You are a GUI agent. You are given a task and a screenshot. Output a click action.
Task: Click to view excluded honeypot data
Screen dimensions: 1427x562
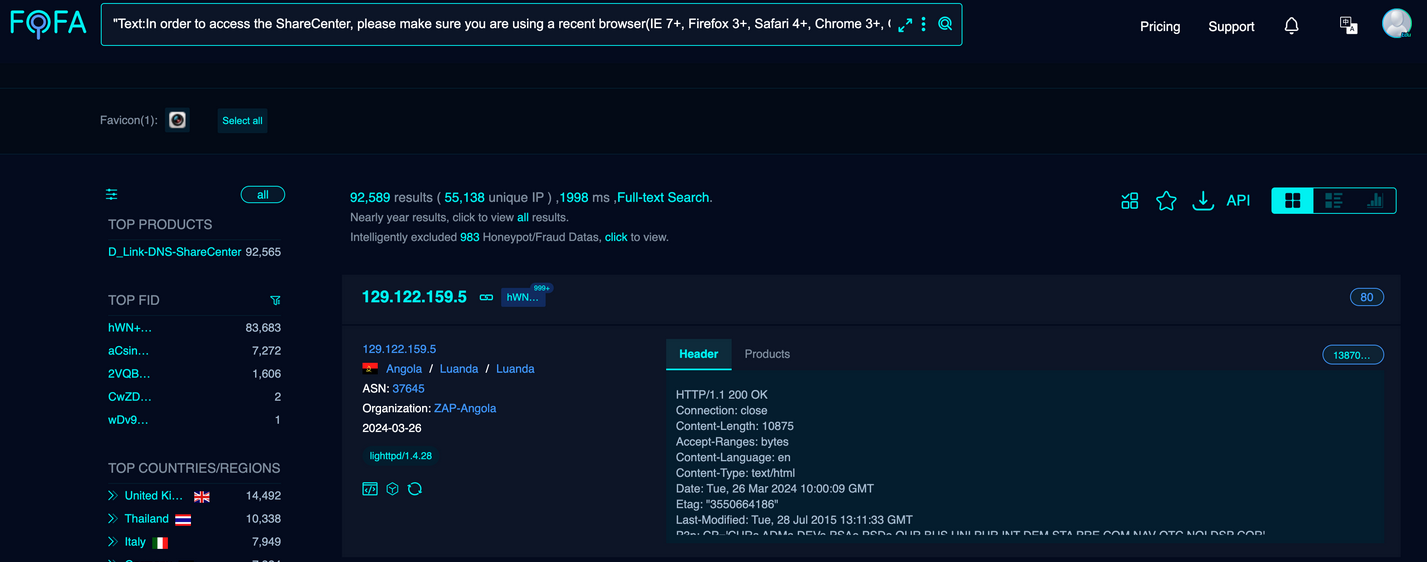[616, 237]
